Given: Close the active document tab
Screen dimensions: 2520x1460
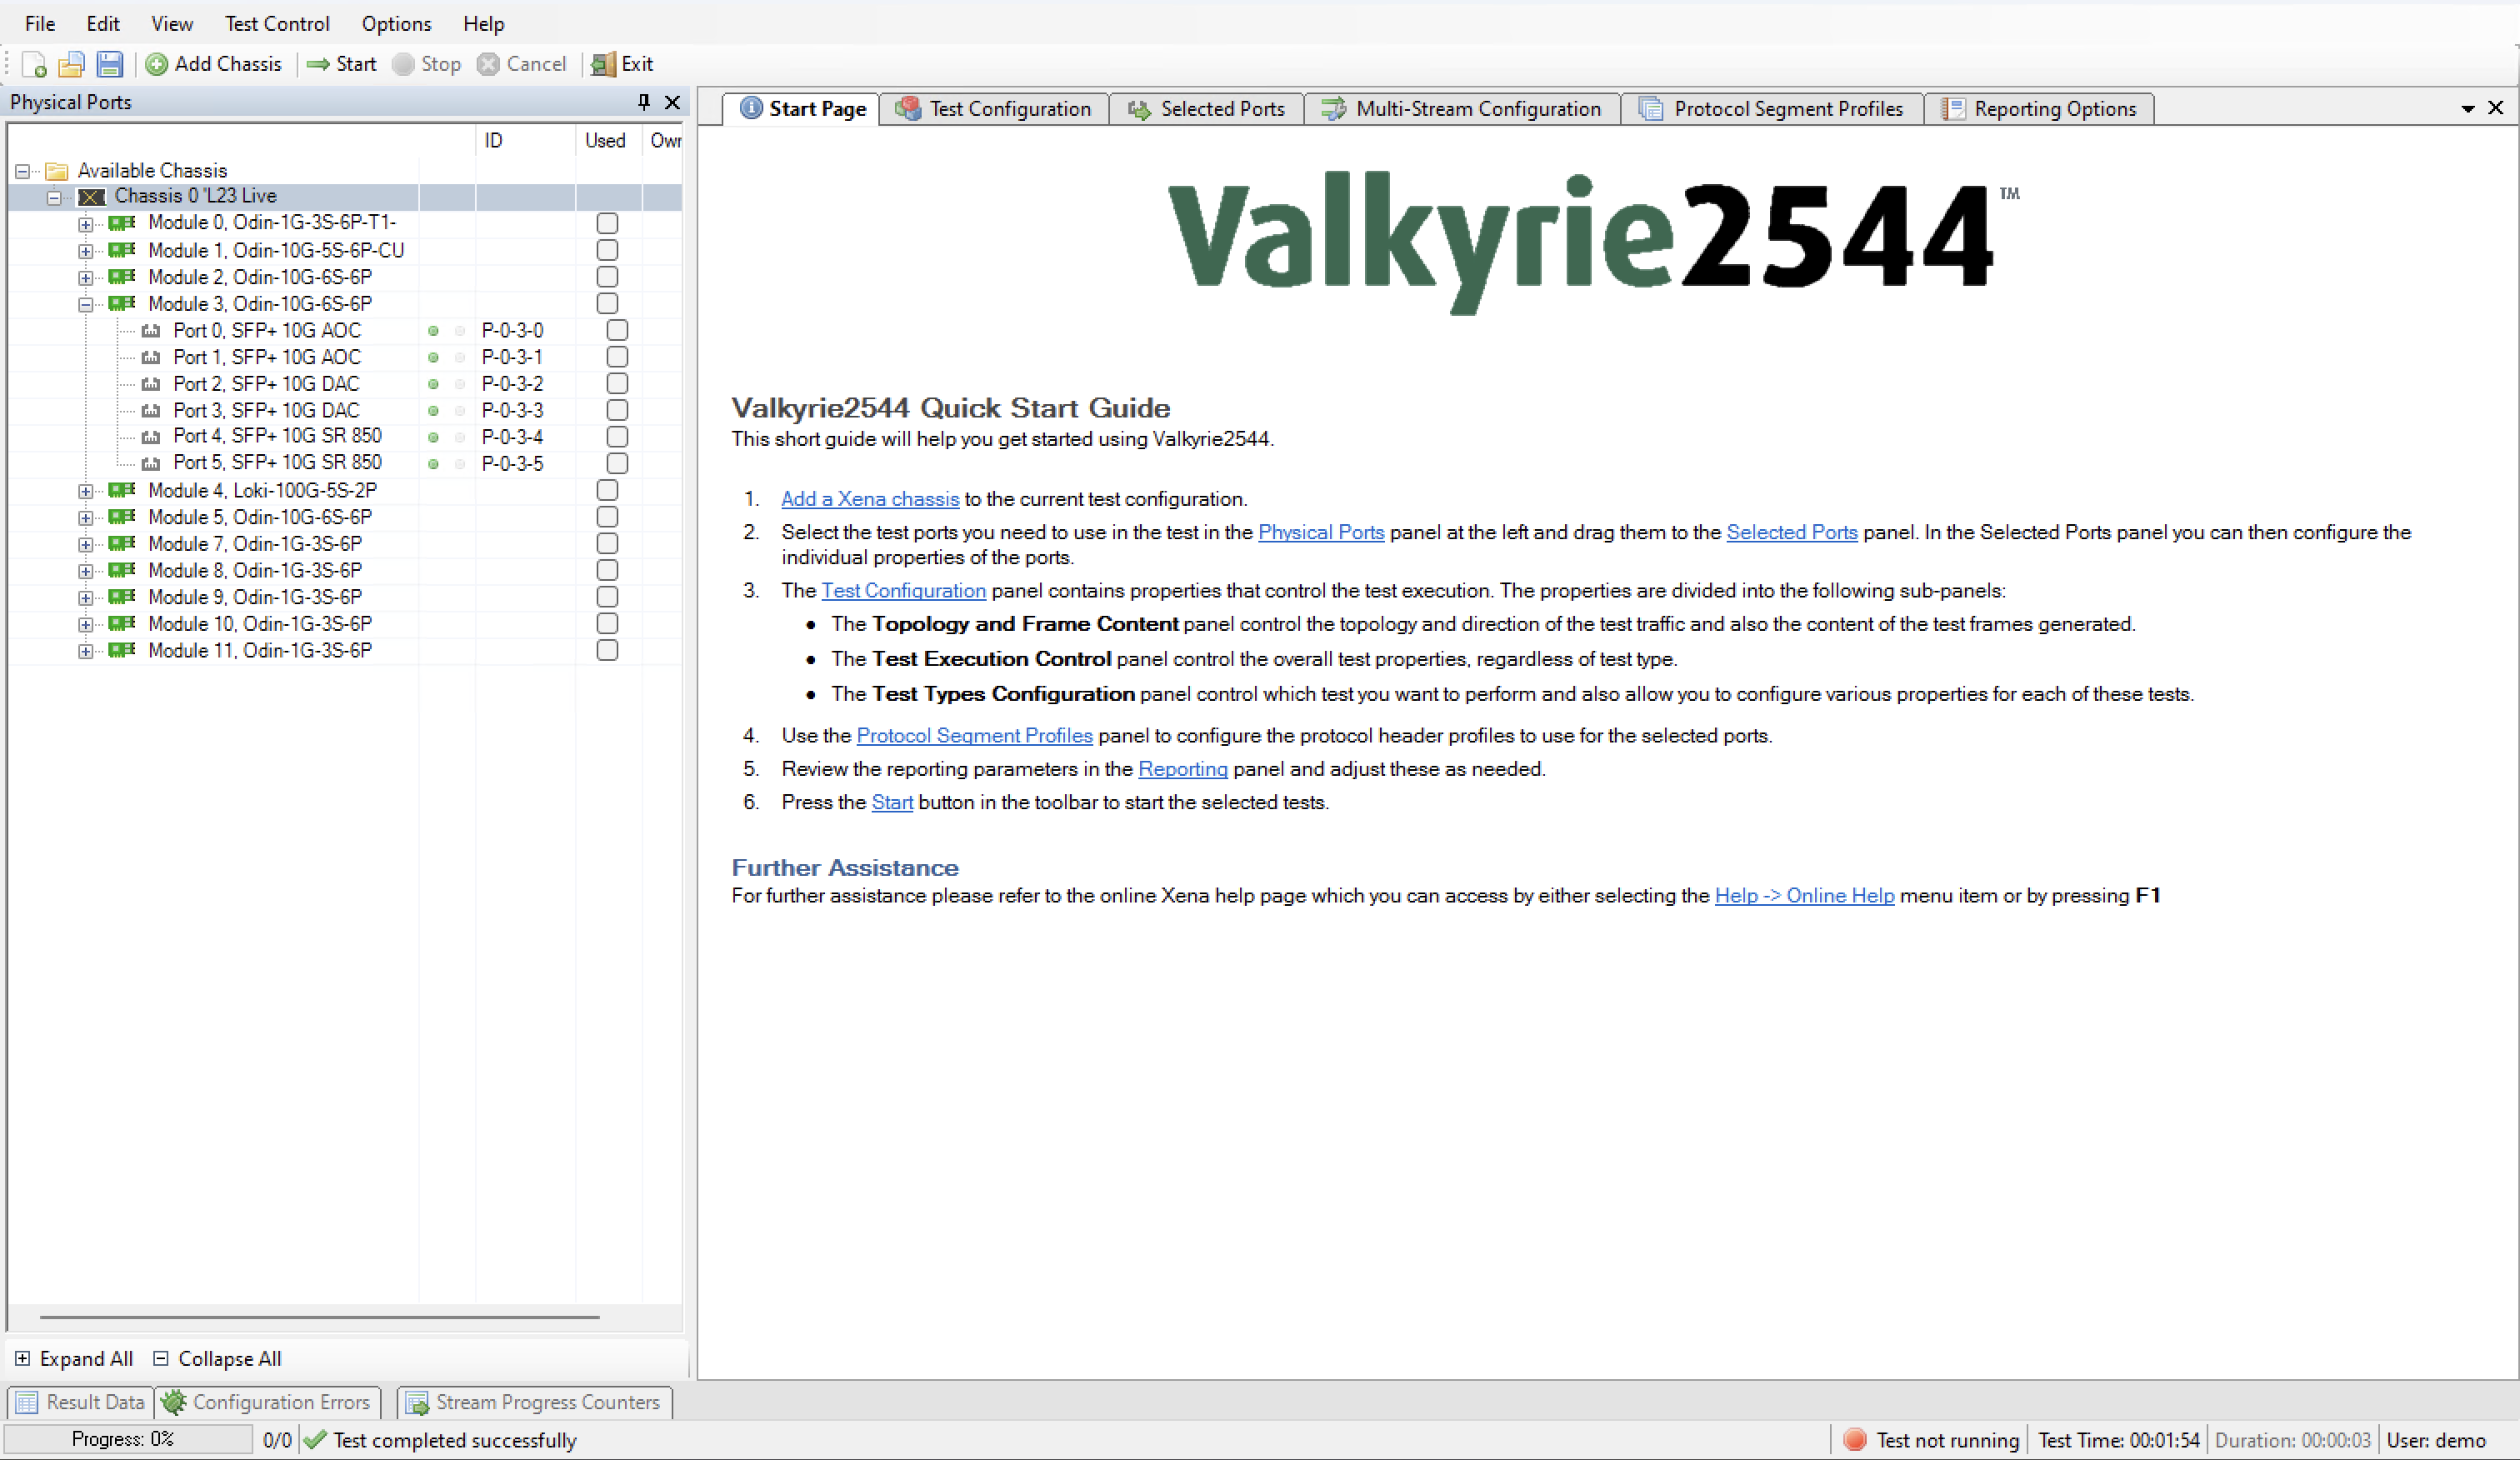Looking at the screenshot, I should pyautogui.click(x=2496, y=107).
